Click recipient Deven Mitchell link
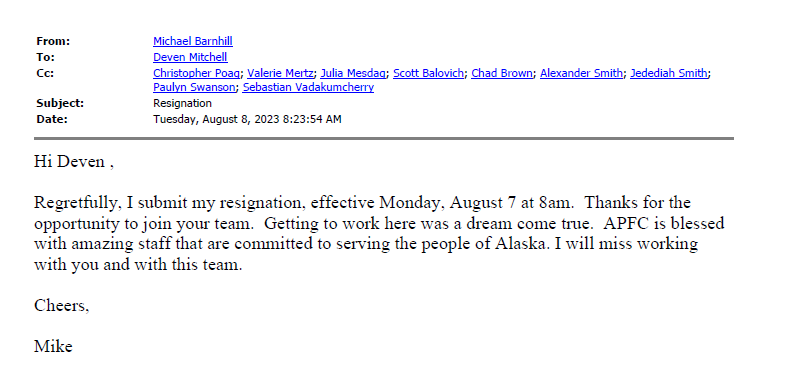This screenshot has width=804, height=372. point(190,57)
